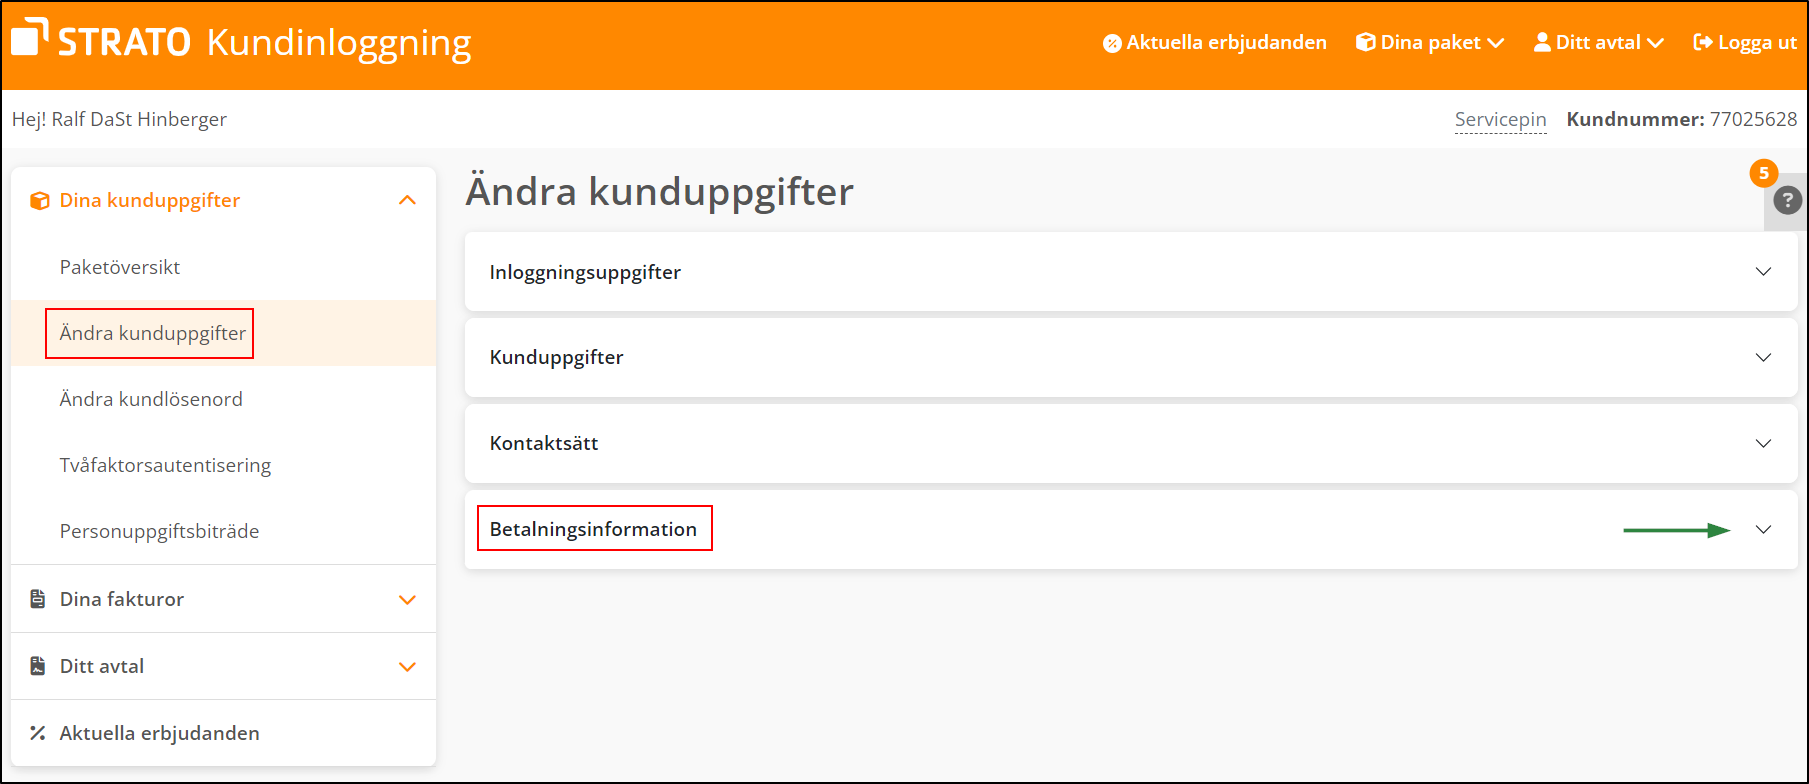Viewport: 1809px width, 784px height.
Task: Go to Tvåfaktorsautentisering in the sidebar
Action: coord(165,465)
